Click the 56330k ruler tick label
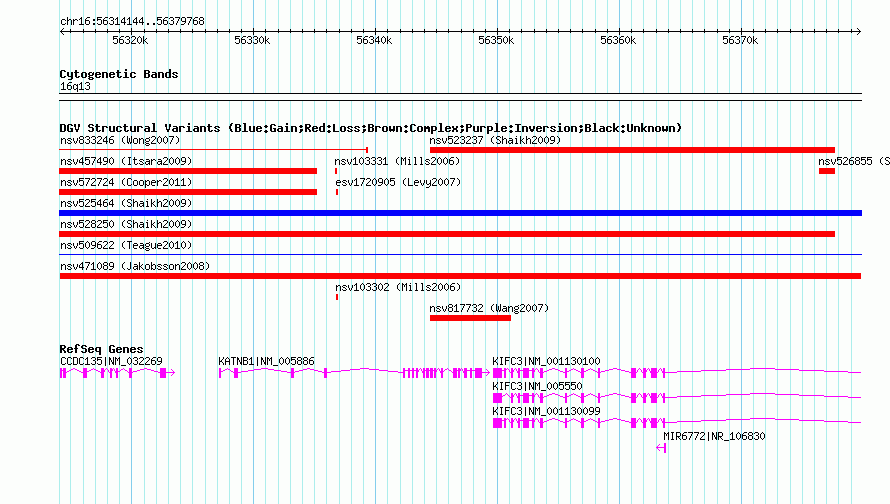The height and width of the screenshot is (504, 890). (252, 40)
